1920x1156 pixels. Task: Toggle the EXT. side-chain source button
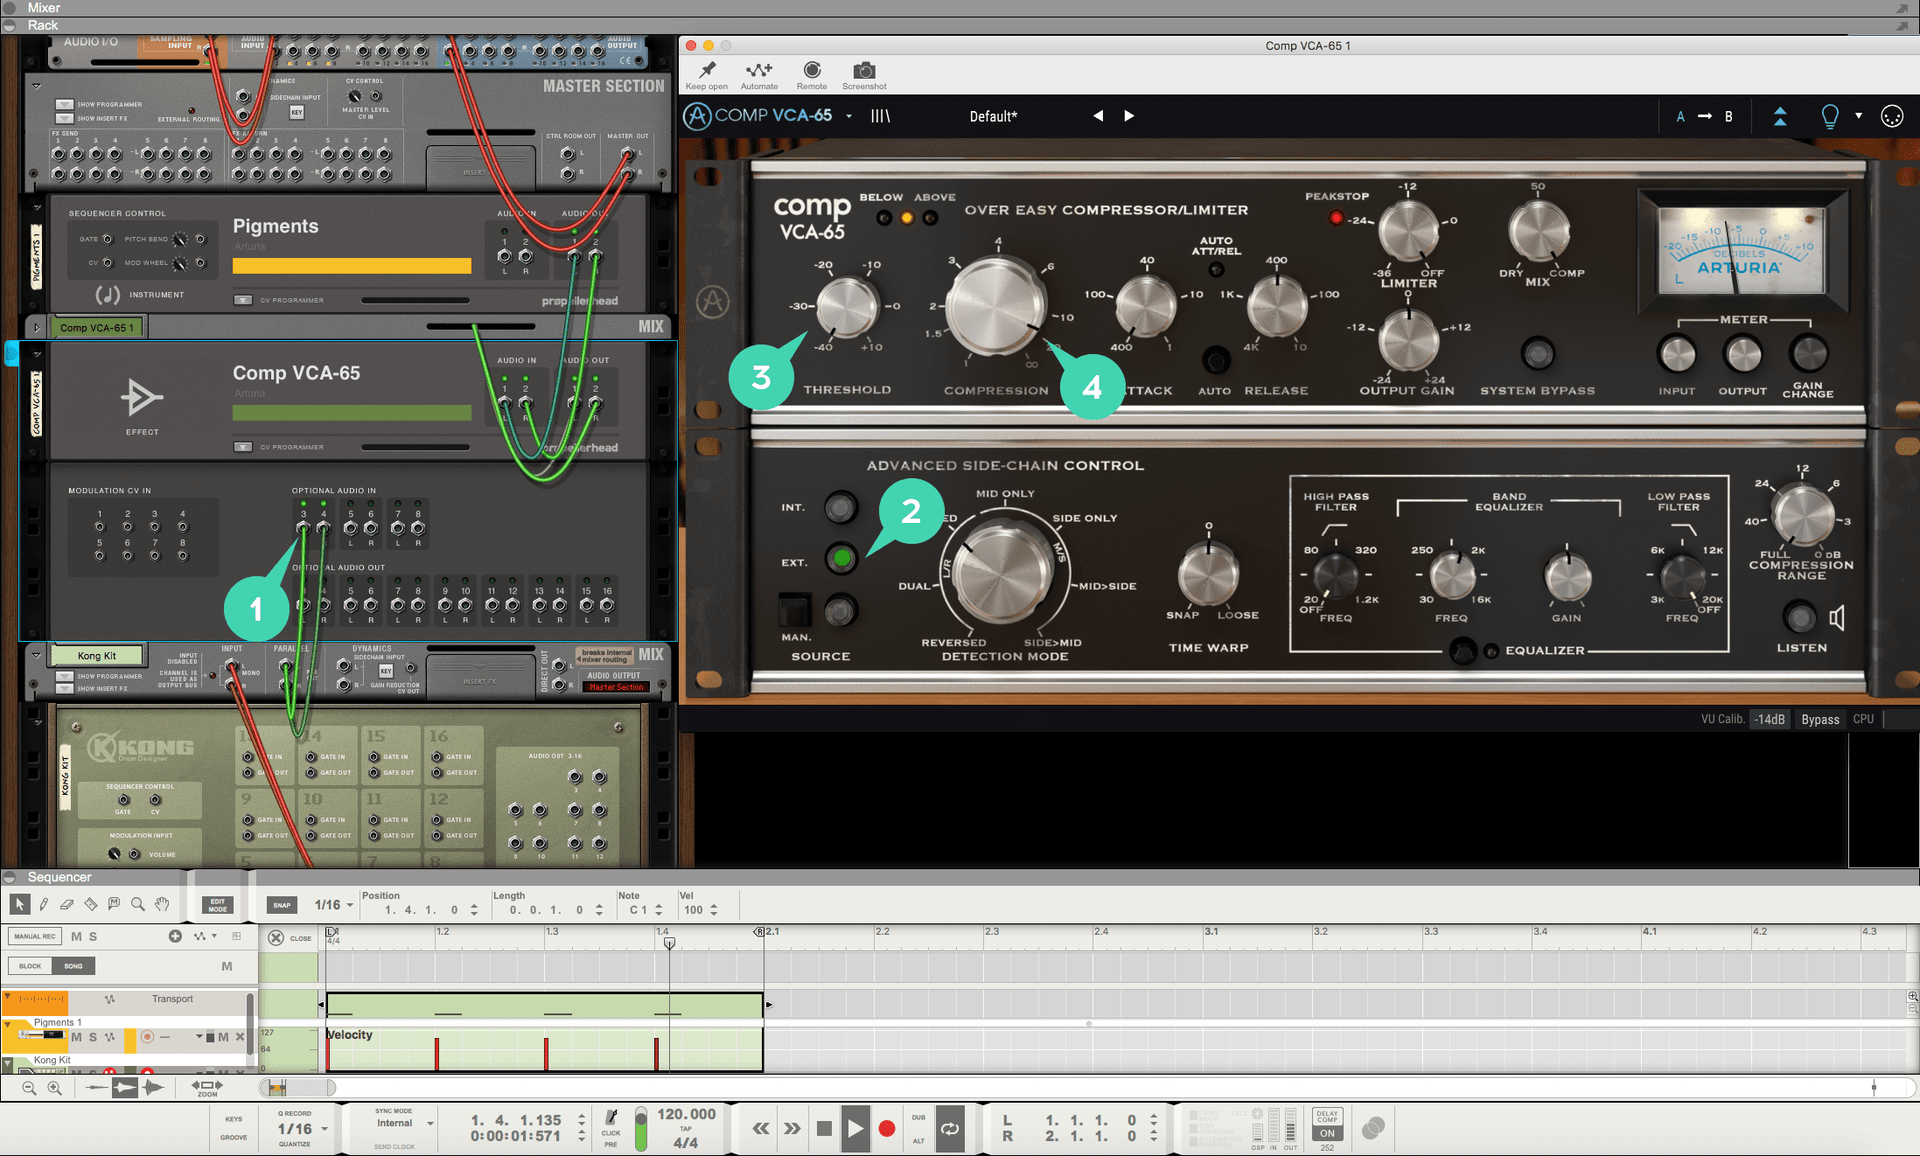pos(841,559)
